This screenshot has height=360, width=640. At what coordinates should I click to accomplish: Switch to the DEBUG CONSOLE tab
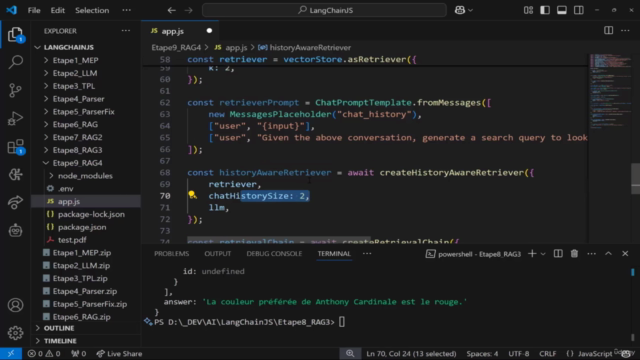click(274, 253)
